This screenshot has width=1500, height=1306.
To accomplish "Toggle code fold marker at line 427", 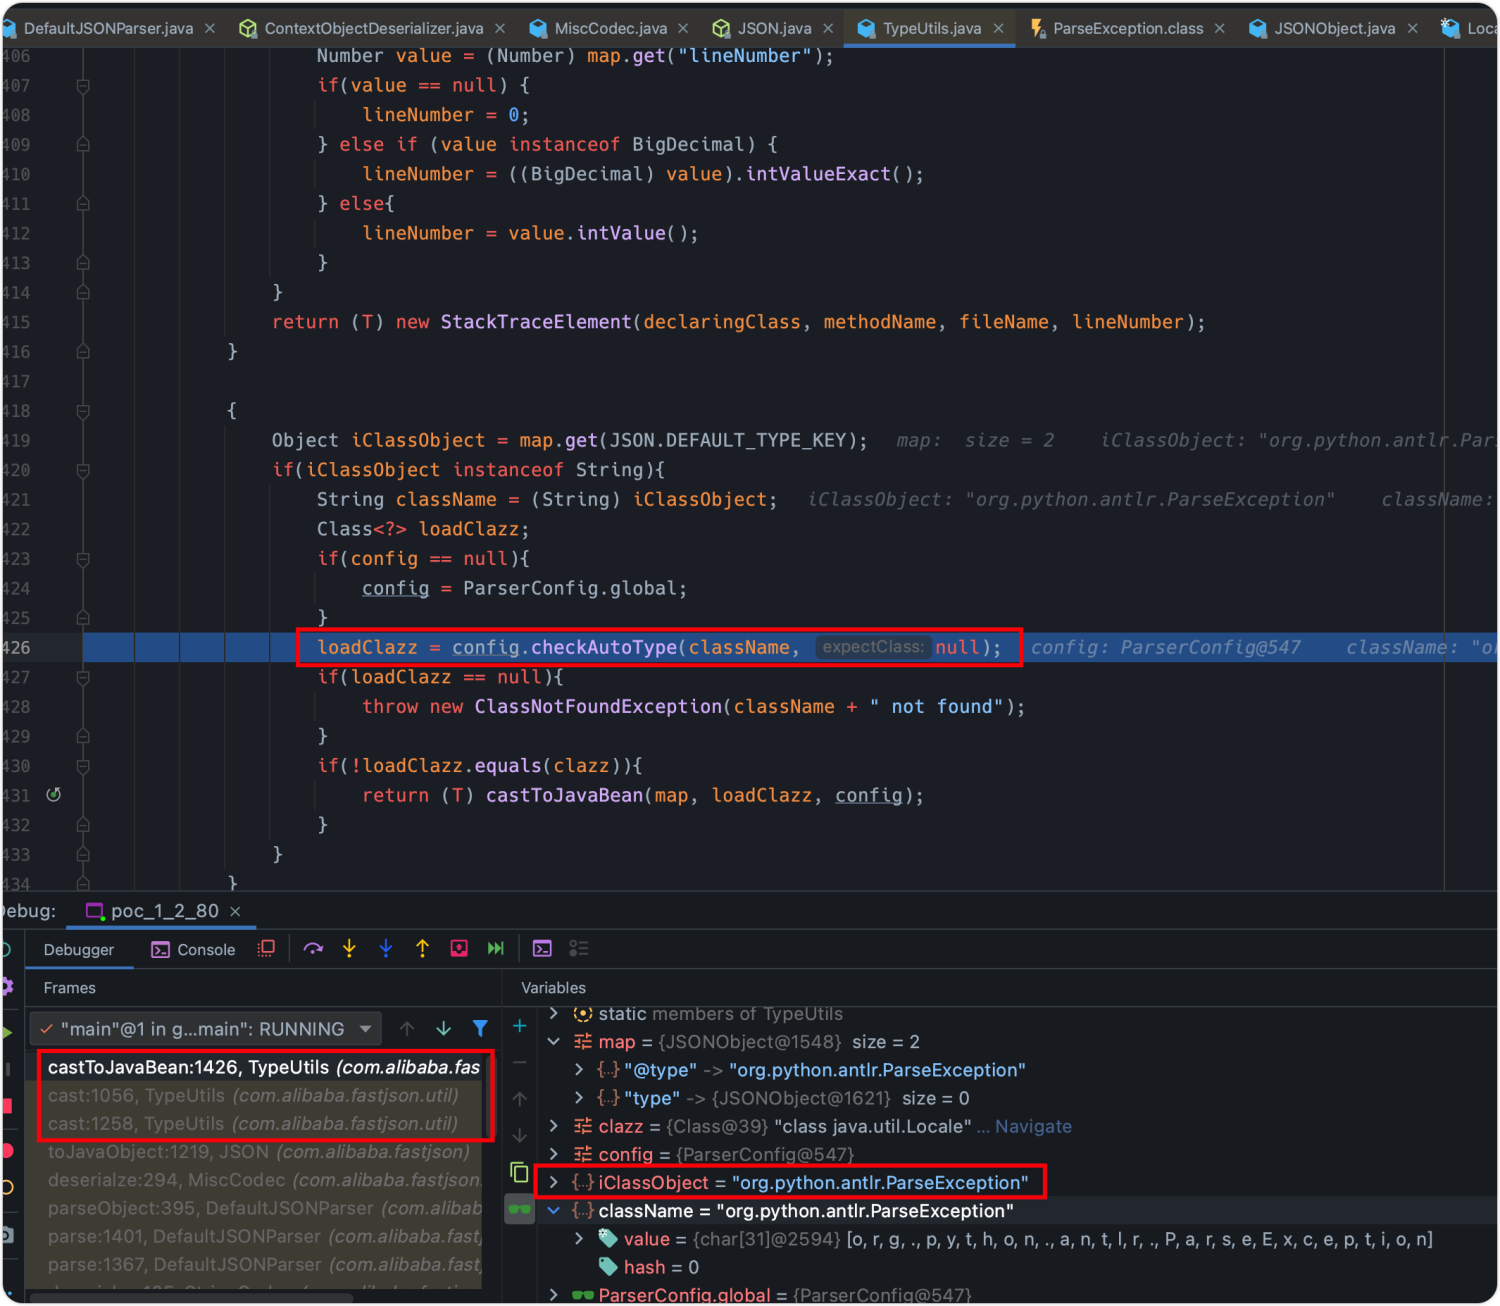I will 83,677.
